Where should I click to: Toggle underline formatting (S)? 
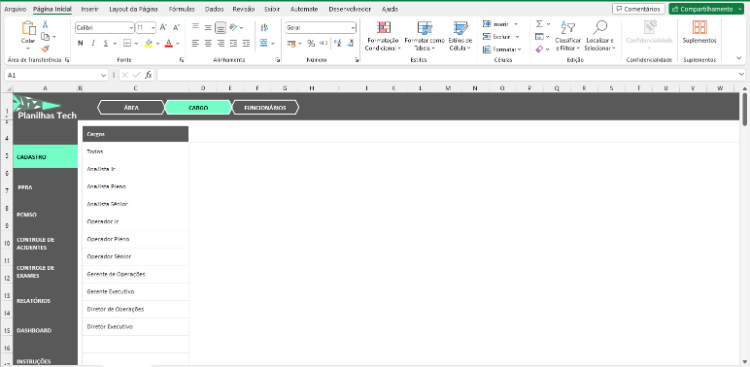105,44
